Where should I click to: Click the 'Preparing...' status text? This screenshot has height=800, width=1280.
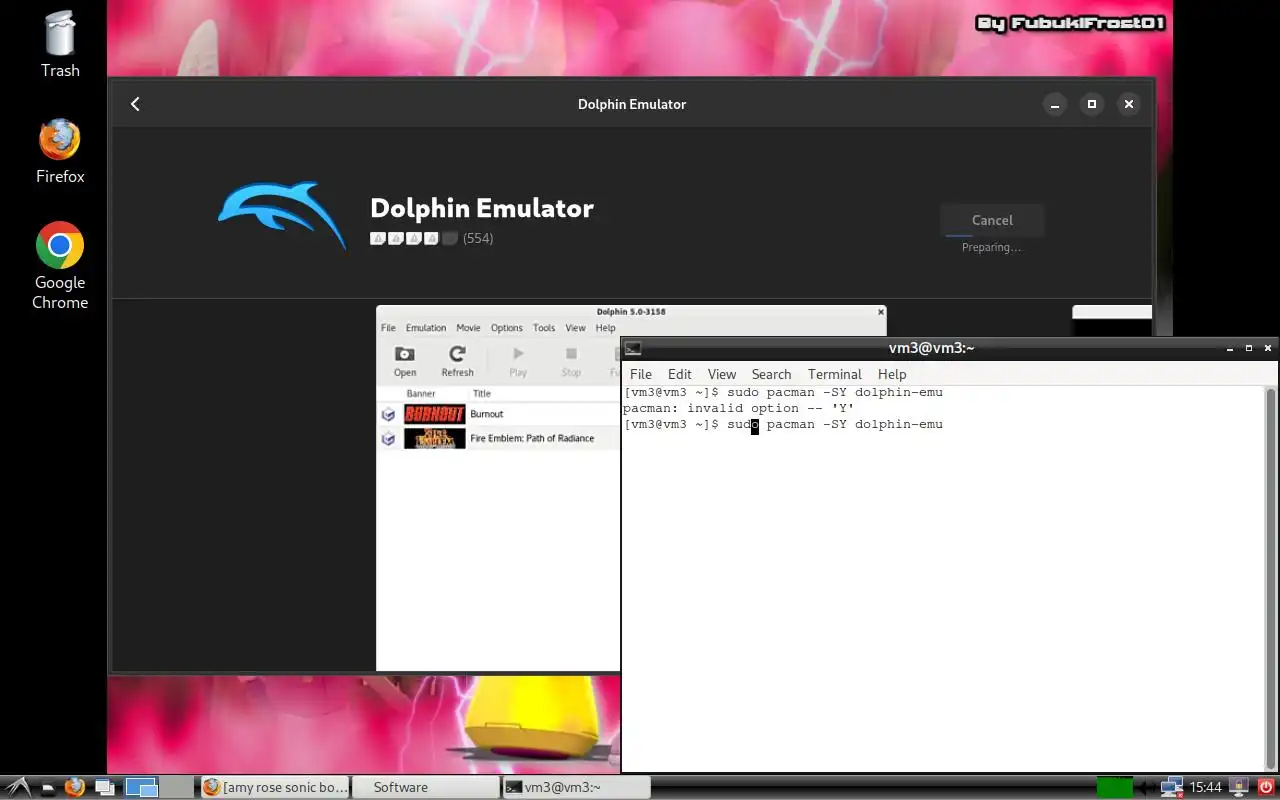991,247
